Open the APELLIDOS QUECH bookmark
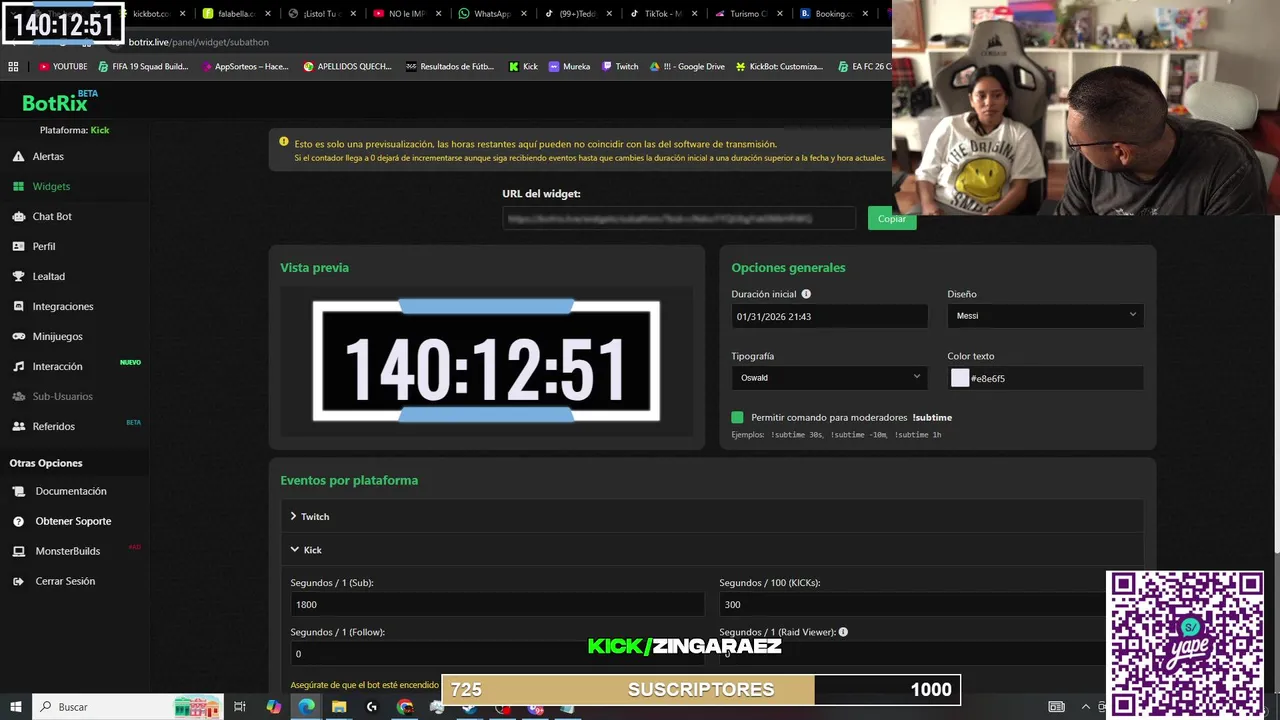Image resolution: width=1280 pixels, height=720 pixels. pos(347,66)
